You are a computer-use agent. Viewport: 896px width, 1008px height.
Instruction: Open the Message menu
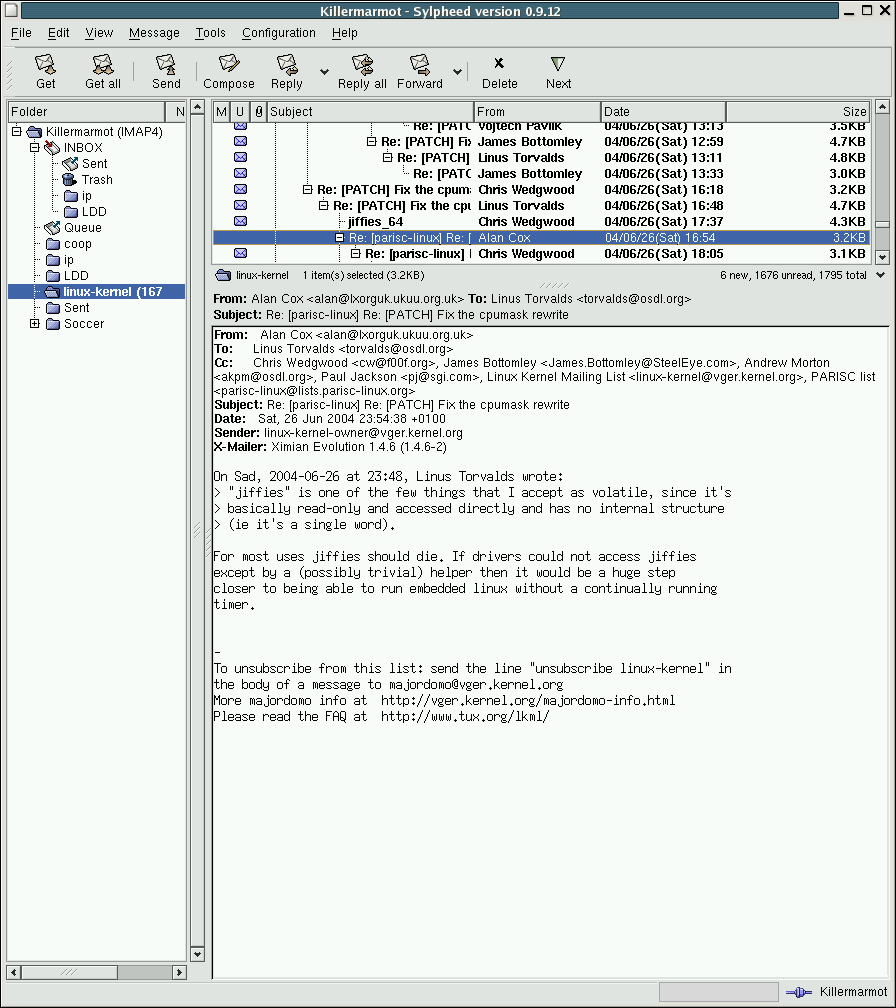pyautogui.click(x=154, y=33)
